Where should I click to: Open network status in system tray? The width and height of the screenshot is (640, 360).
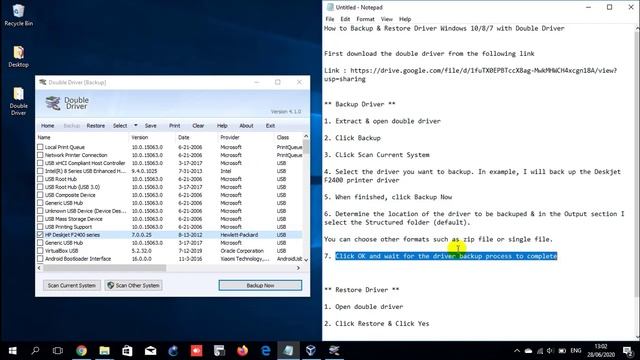(540, 351)
